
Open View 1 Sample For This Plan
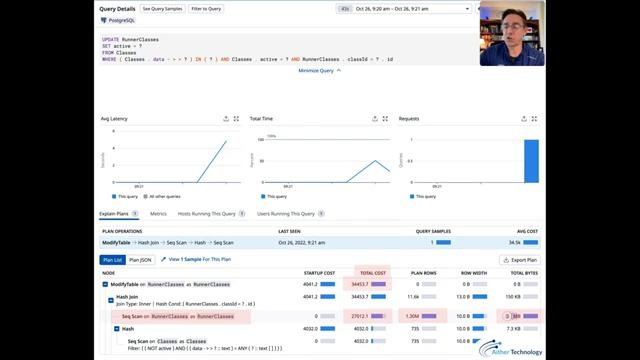click(196, 259)
